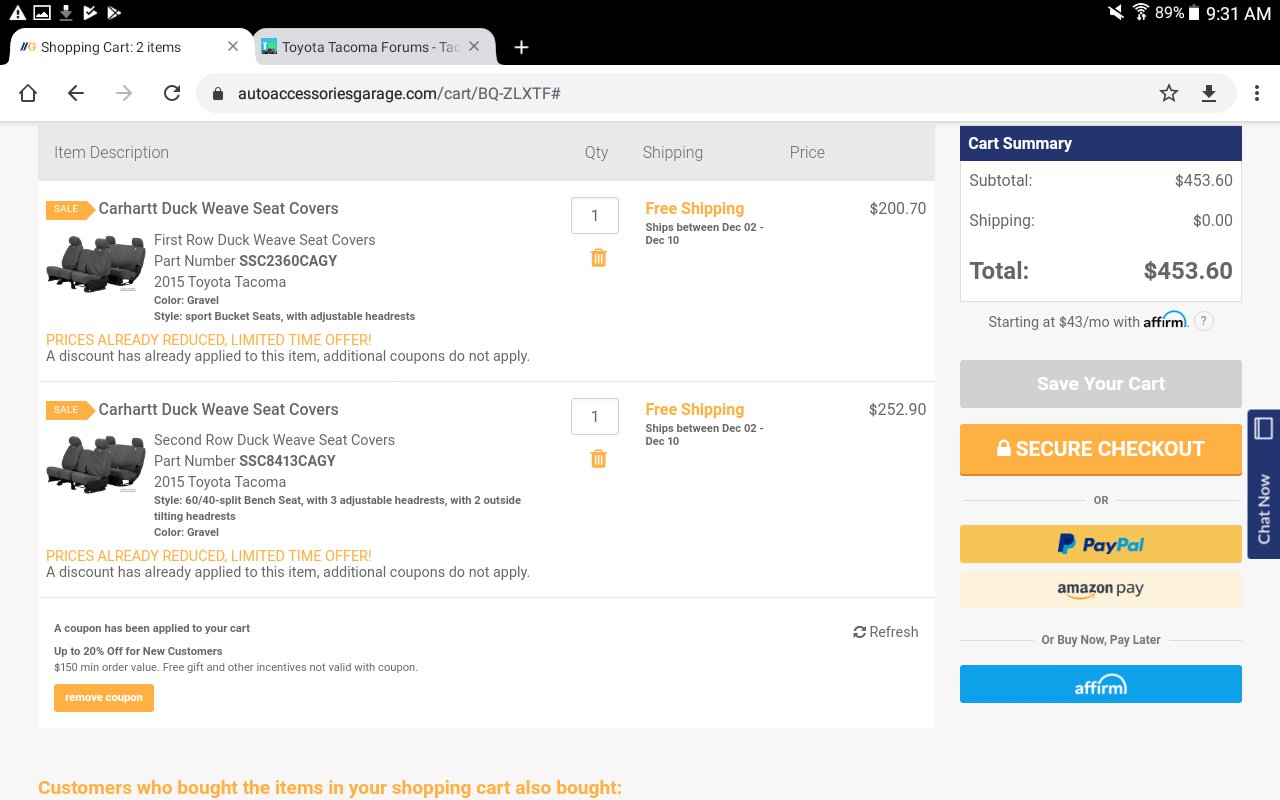The height and width of the screenshot is (800, 1280).
Task: Delete First Row seat covers with trash icon
Action: click(598, 258)
